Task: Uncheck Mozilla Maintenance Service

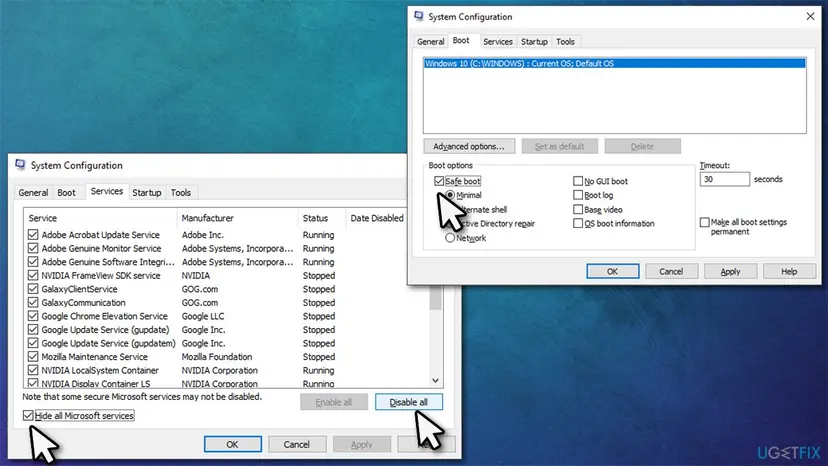Action: [x=33, y=357]
